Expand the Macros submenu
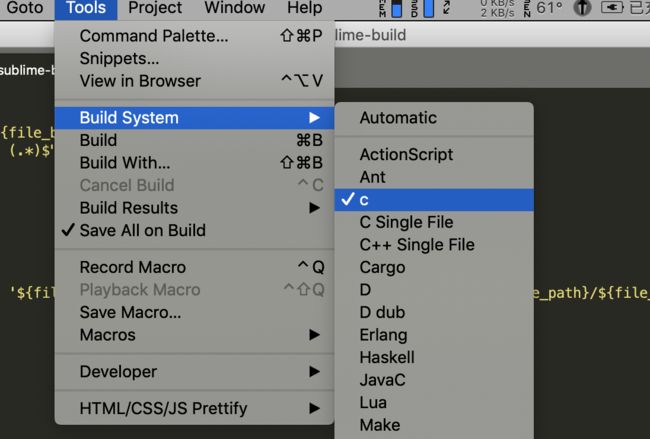 194,335
